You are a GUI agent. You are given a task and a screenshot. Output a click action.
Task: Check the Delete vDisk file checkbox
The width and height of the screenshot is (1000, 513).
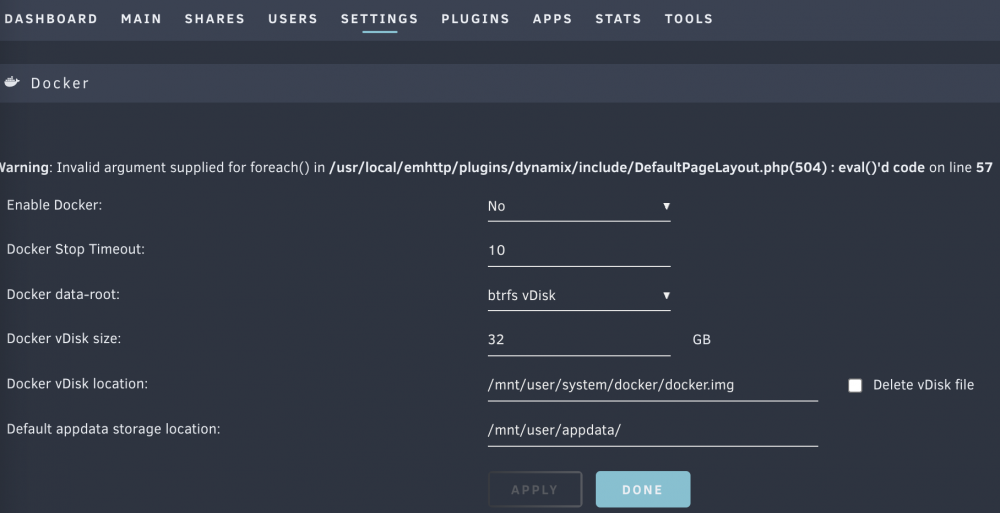(855, 385)
